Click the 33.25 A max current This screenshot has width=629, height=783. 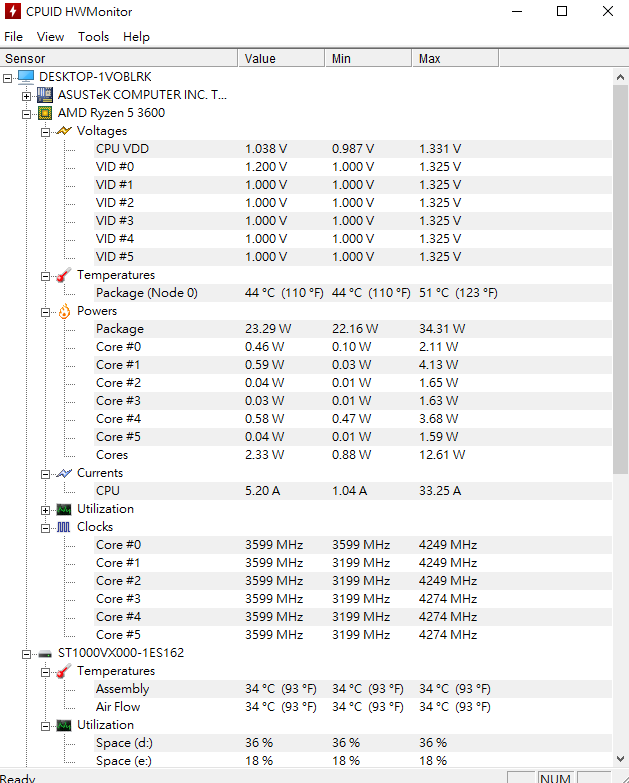tap(440, 491)
